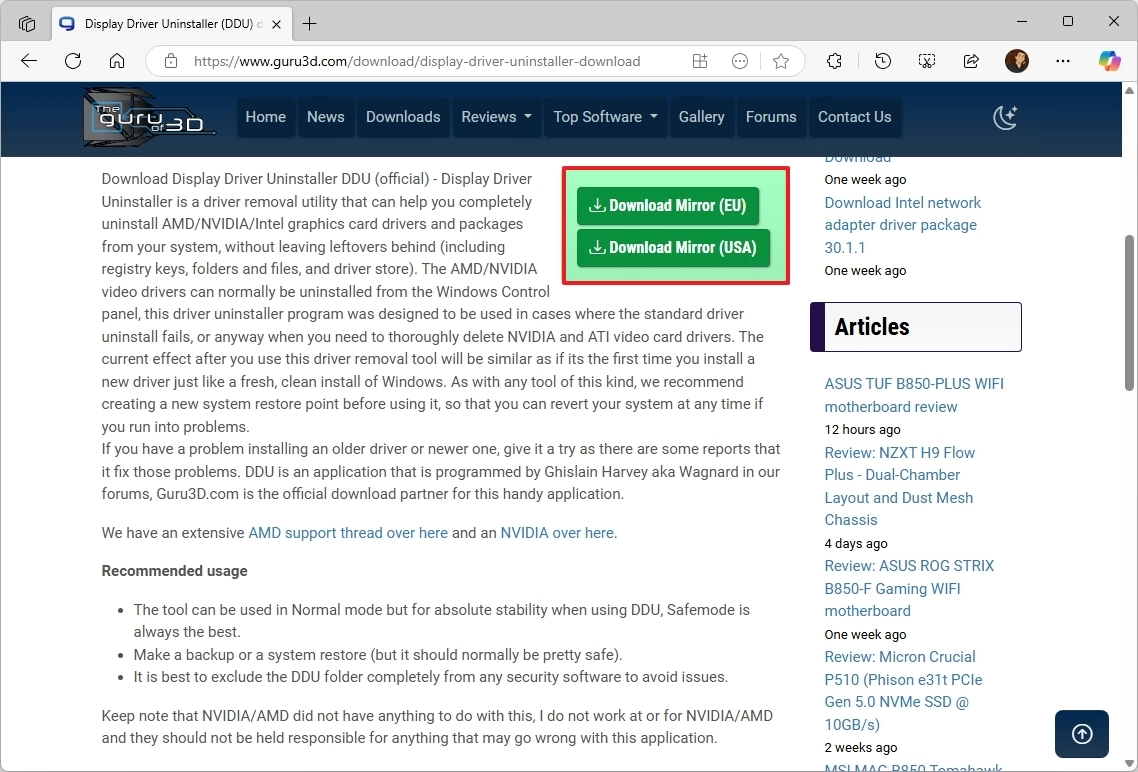
Task: Click the '2 weeks ago' timestamp
Action: pyautogui.click(x=861, y=747)
